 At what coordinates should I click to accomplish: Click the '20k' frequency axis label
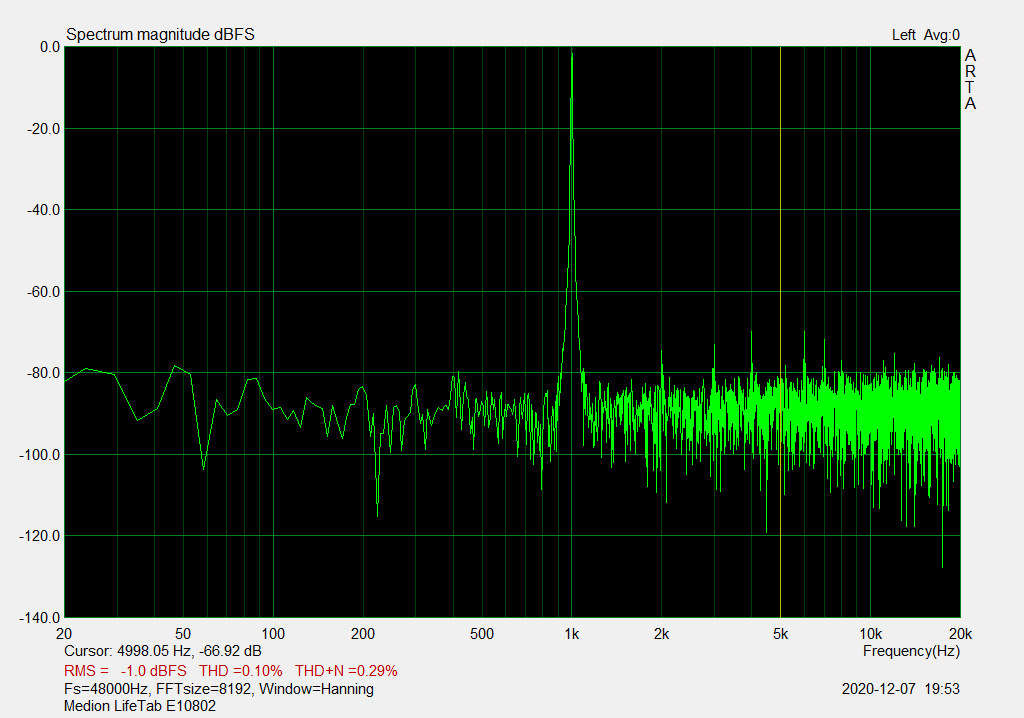click(x=960, y=634)
